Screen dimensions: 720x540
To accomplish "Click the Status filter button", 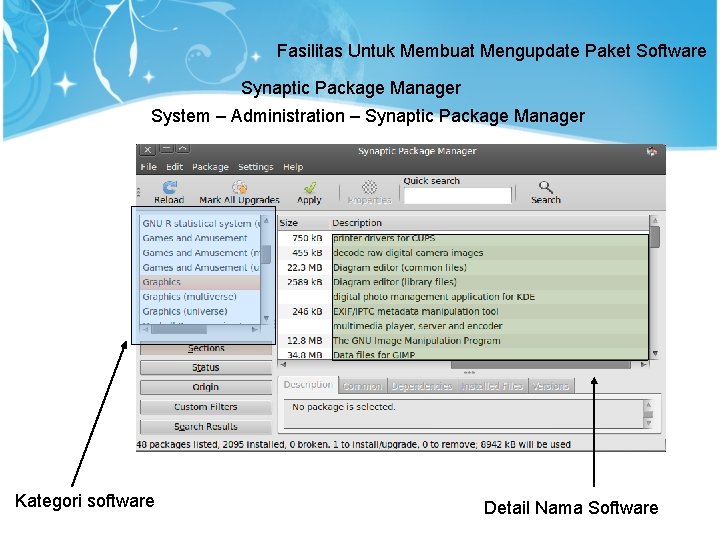I will [x=206, y=368].
